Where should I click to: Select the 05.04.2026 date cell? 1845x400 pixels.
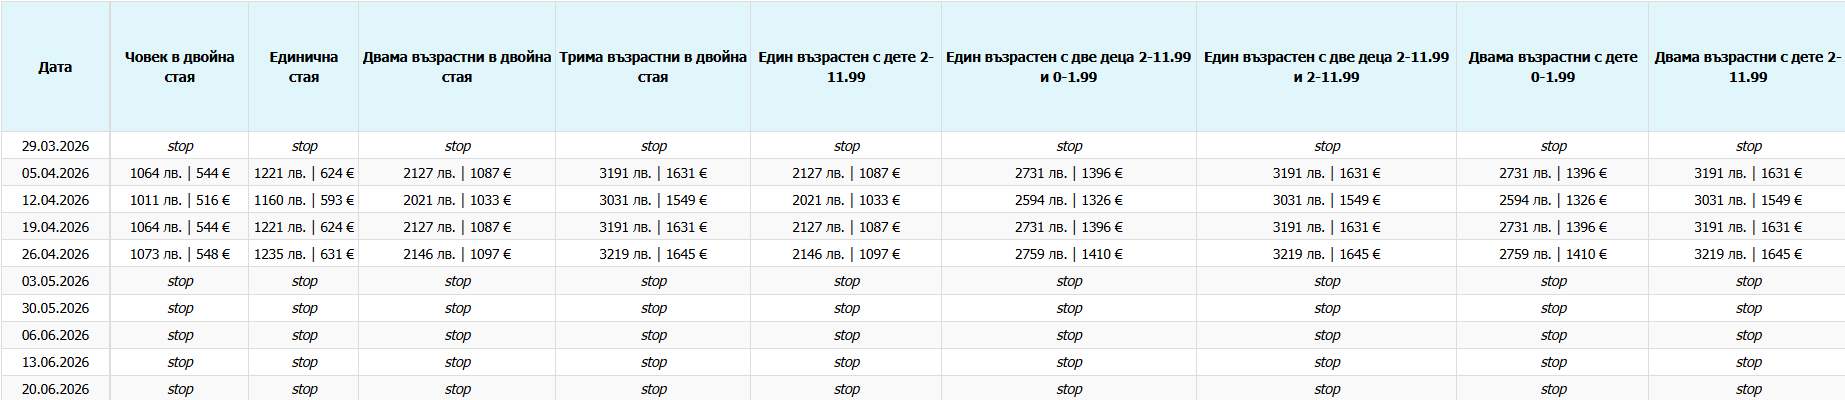[55, 173]
